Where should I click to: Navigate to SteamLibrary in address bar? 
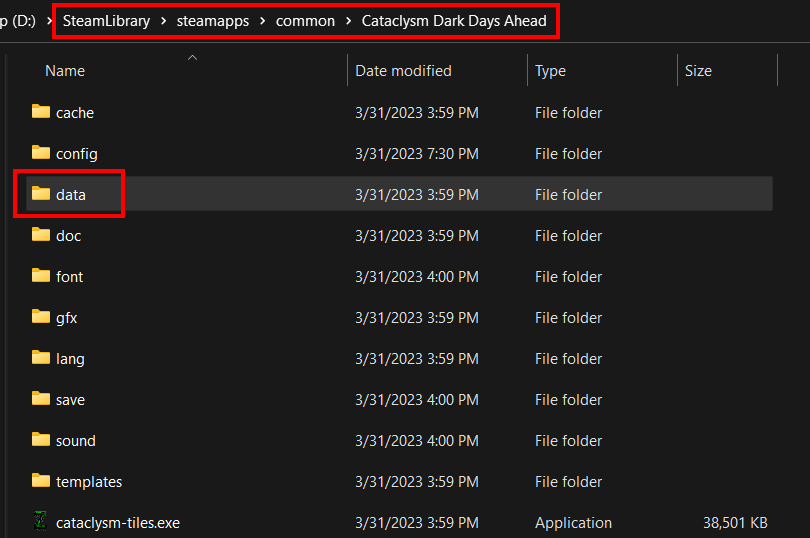point(106,21)
